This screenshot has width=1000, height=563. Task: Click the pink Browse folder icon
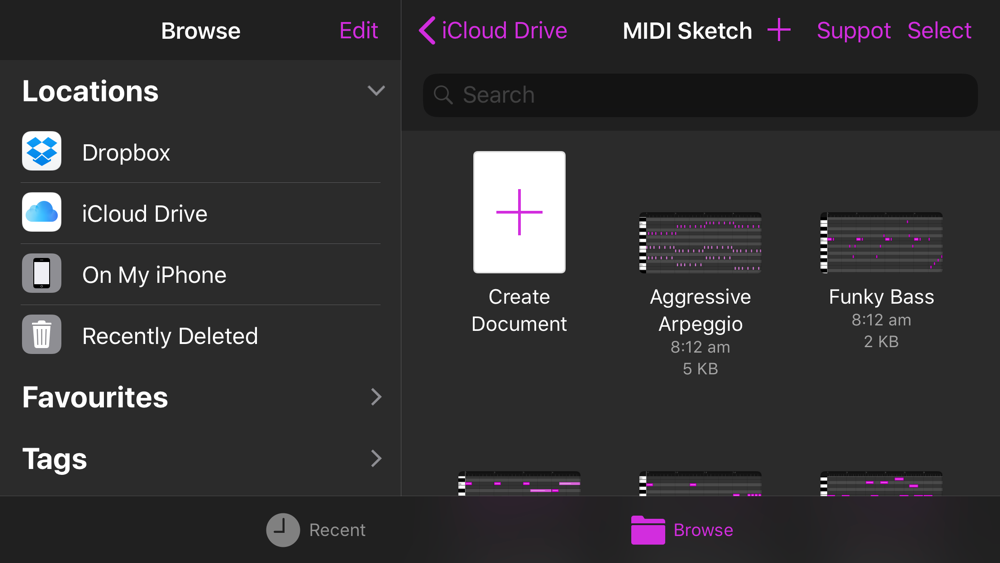pyautogui.click(x=648, y=530)
